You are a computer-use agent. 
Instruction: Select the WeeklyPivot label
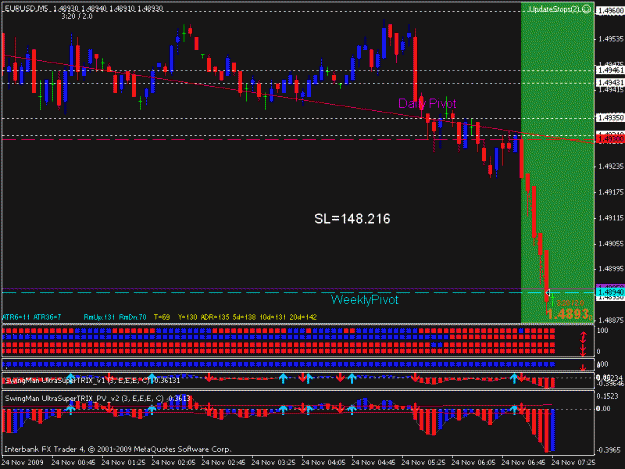tap(364, 300)
